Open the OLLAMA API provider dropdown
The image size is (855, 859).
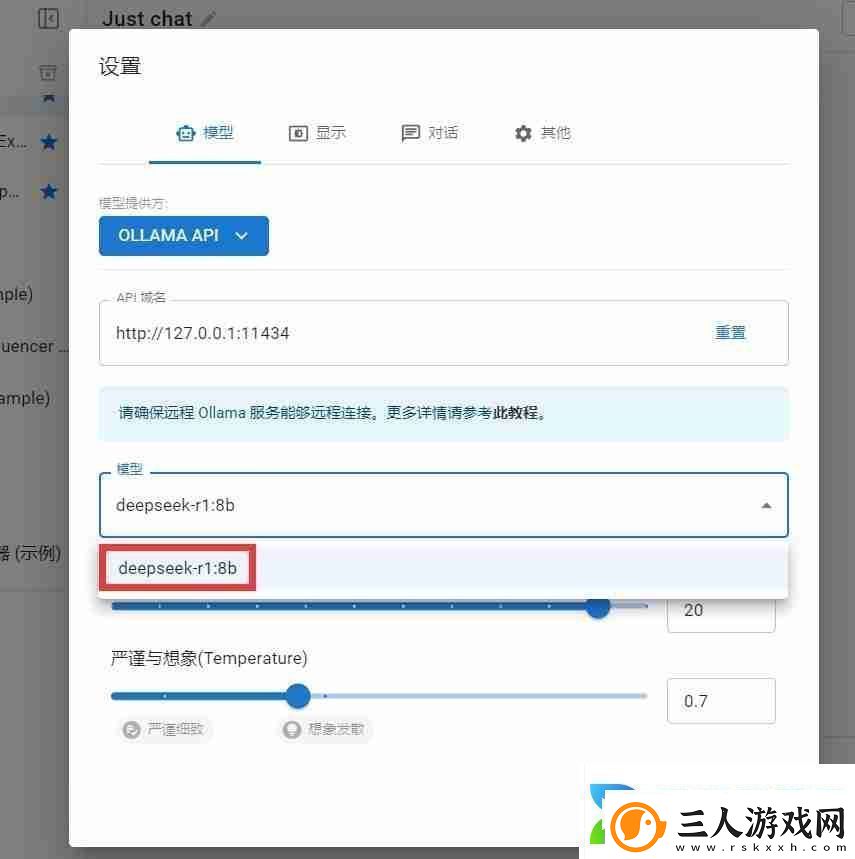pos(184,236)
